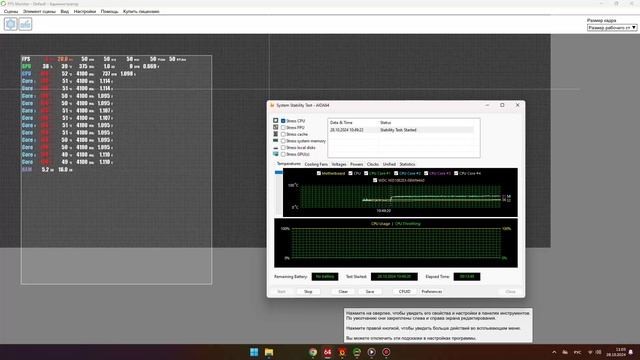Enable the Stress system memory checkbox
The width and height of the screenshot is (640, 360).
tap(283, 141)
